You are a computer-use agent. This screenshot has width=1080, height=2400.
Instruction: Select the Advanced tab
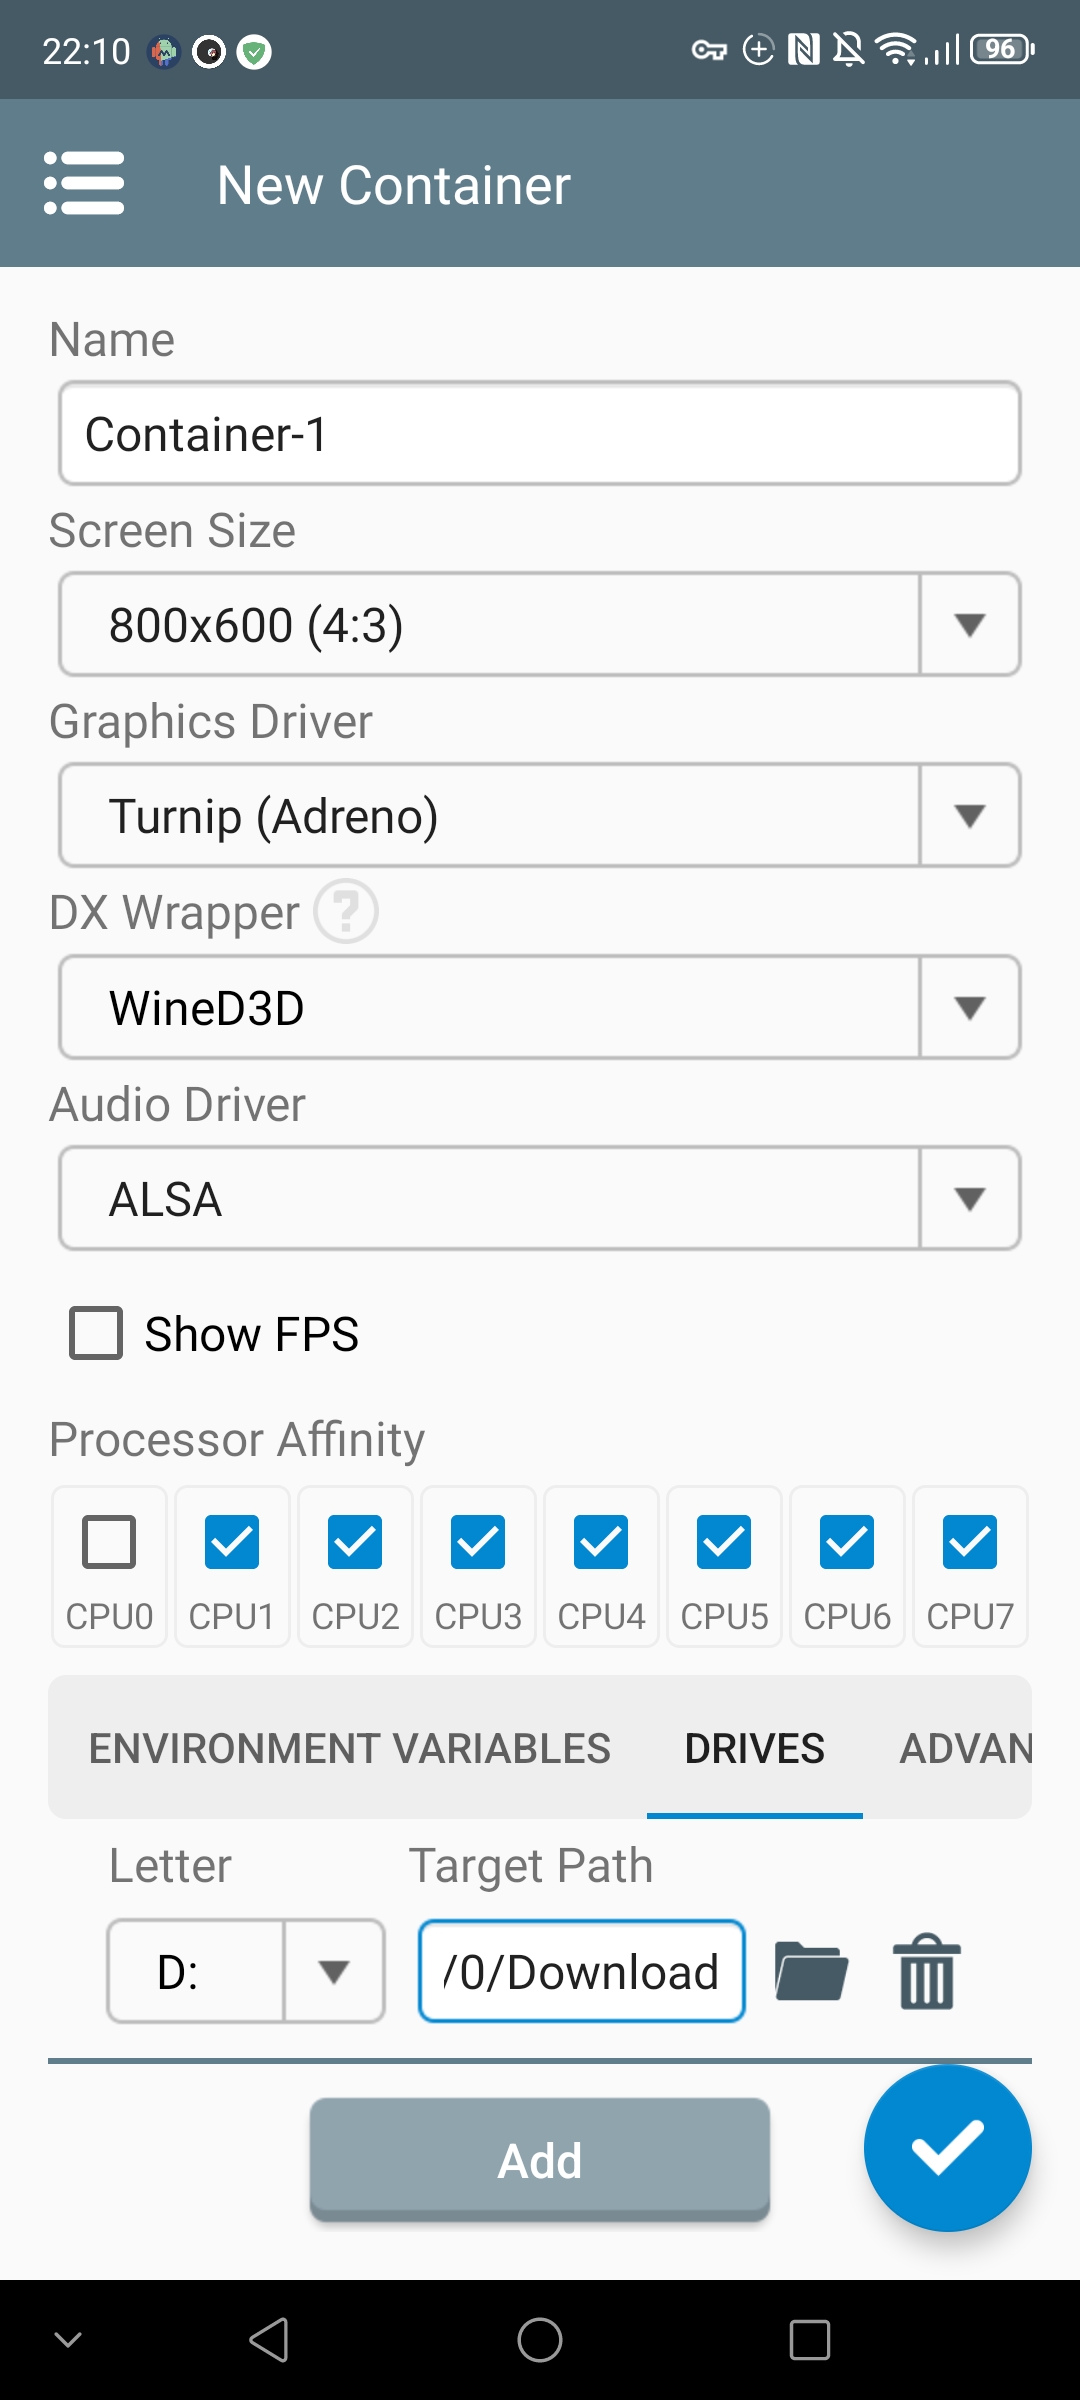tap(965, 1748)
